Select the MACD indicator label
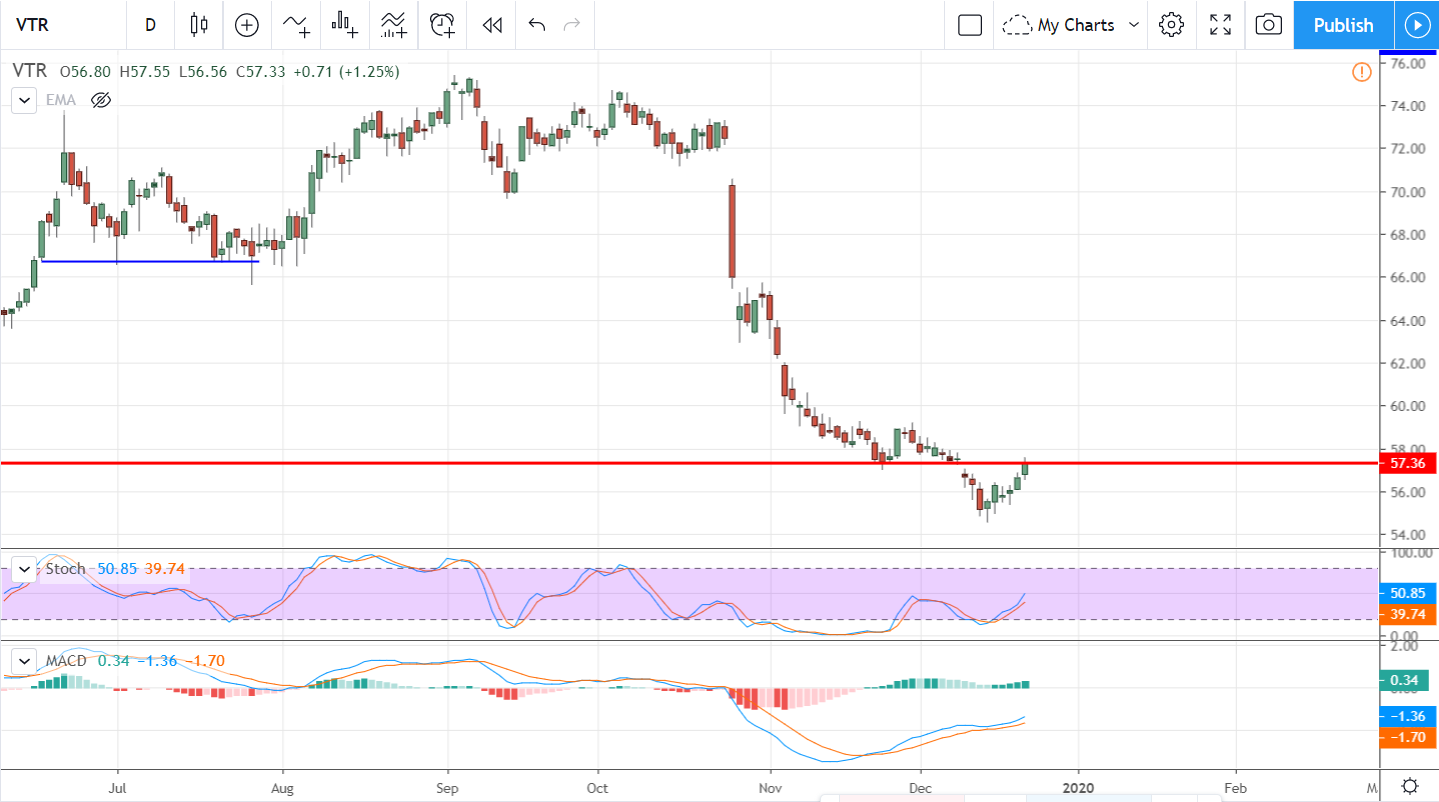Viewport: 1439px width, 802px height. coord(67,661)
